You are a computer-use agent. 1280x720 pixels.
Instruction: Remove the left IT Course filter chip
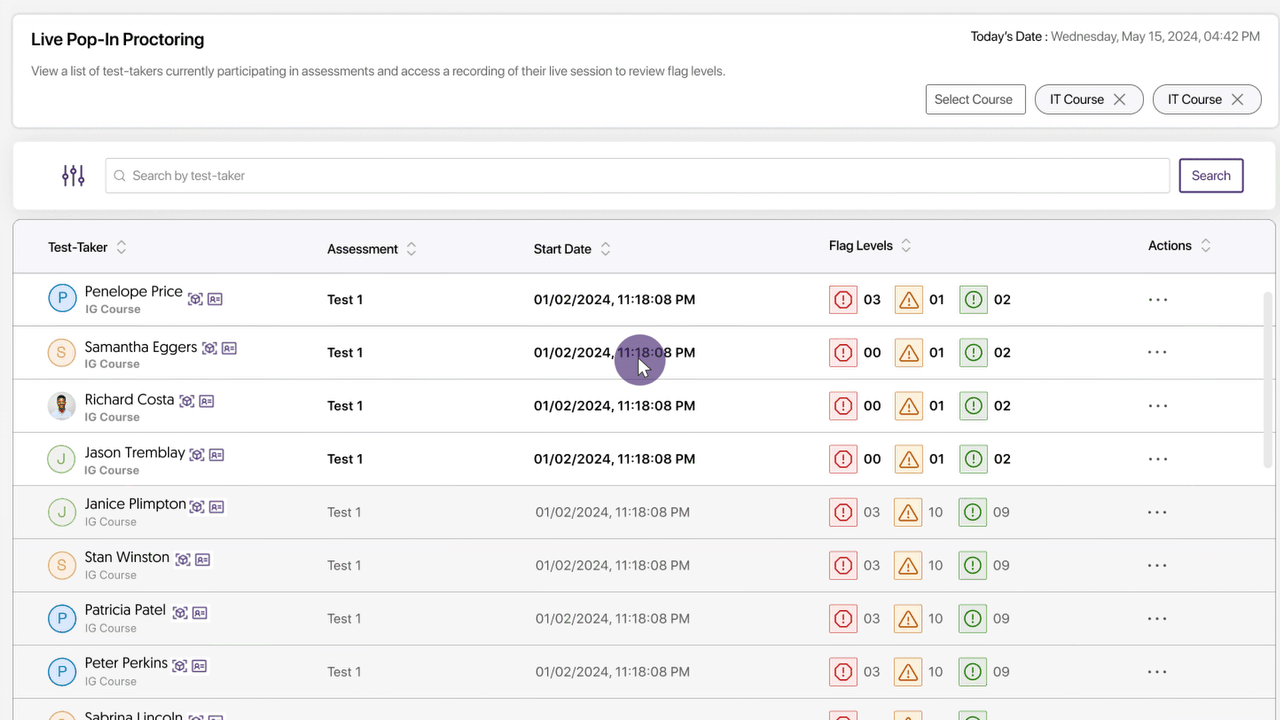[1119, 100]
